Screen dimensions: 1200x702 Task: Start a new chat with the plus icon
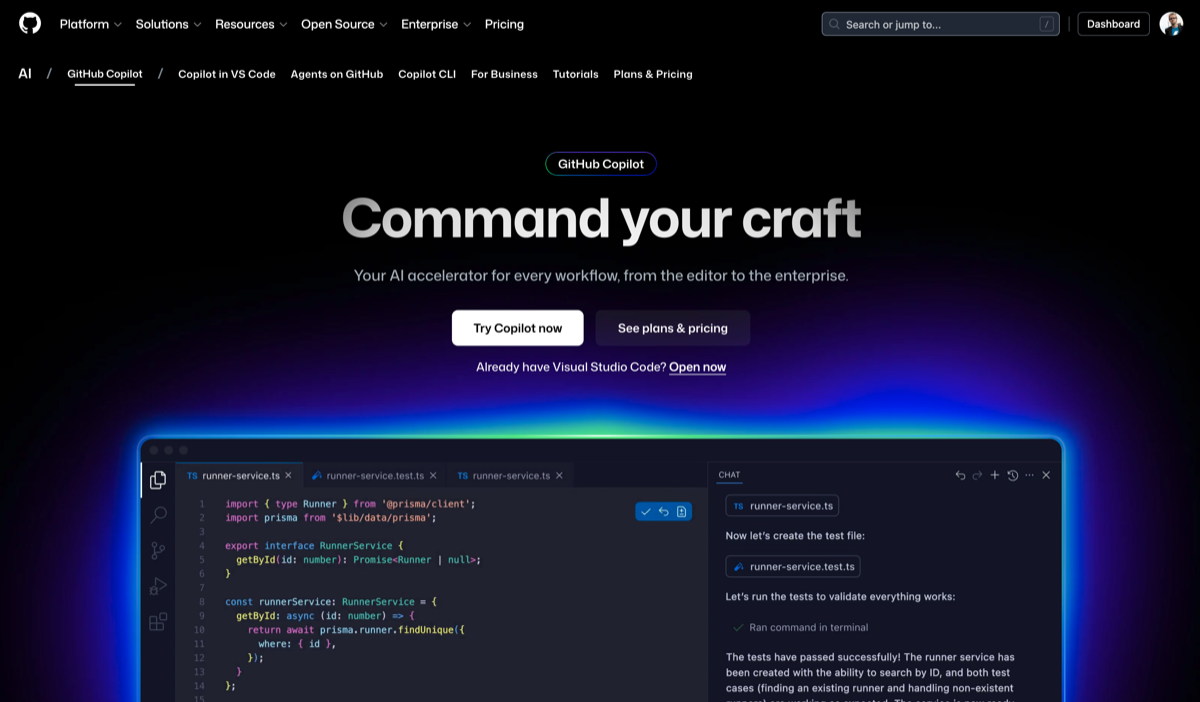coord(994,475)
